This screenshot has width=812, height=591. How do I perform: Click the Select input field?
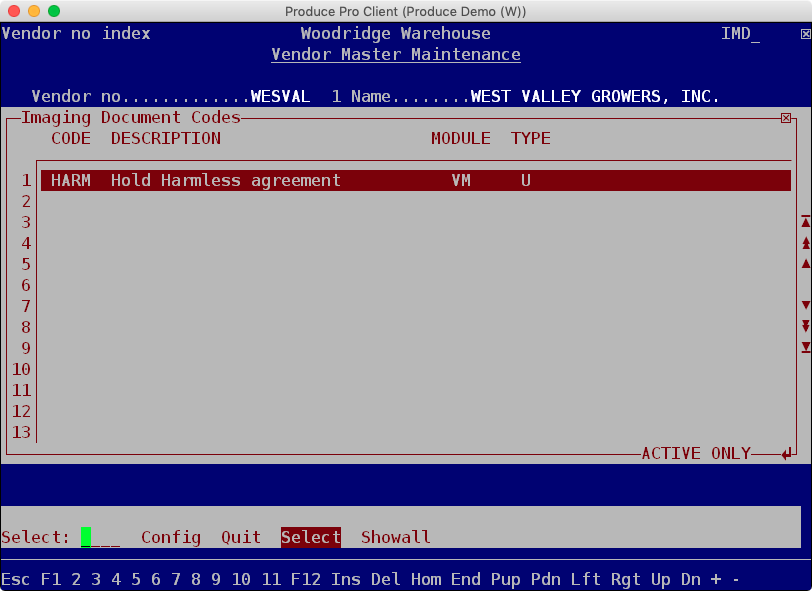tap(100, 538)
